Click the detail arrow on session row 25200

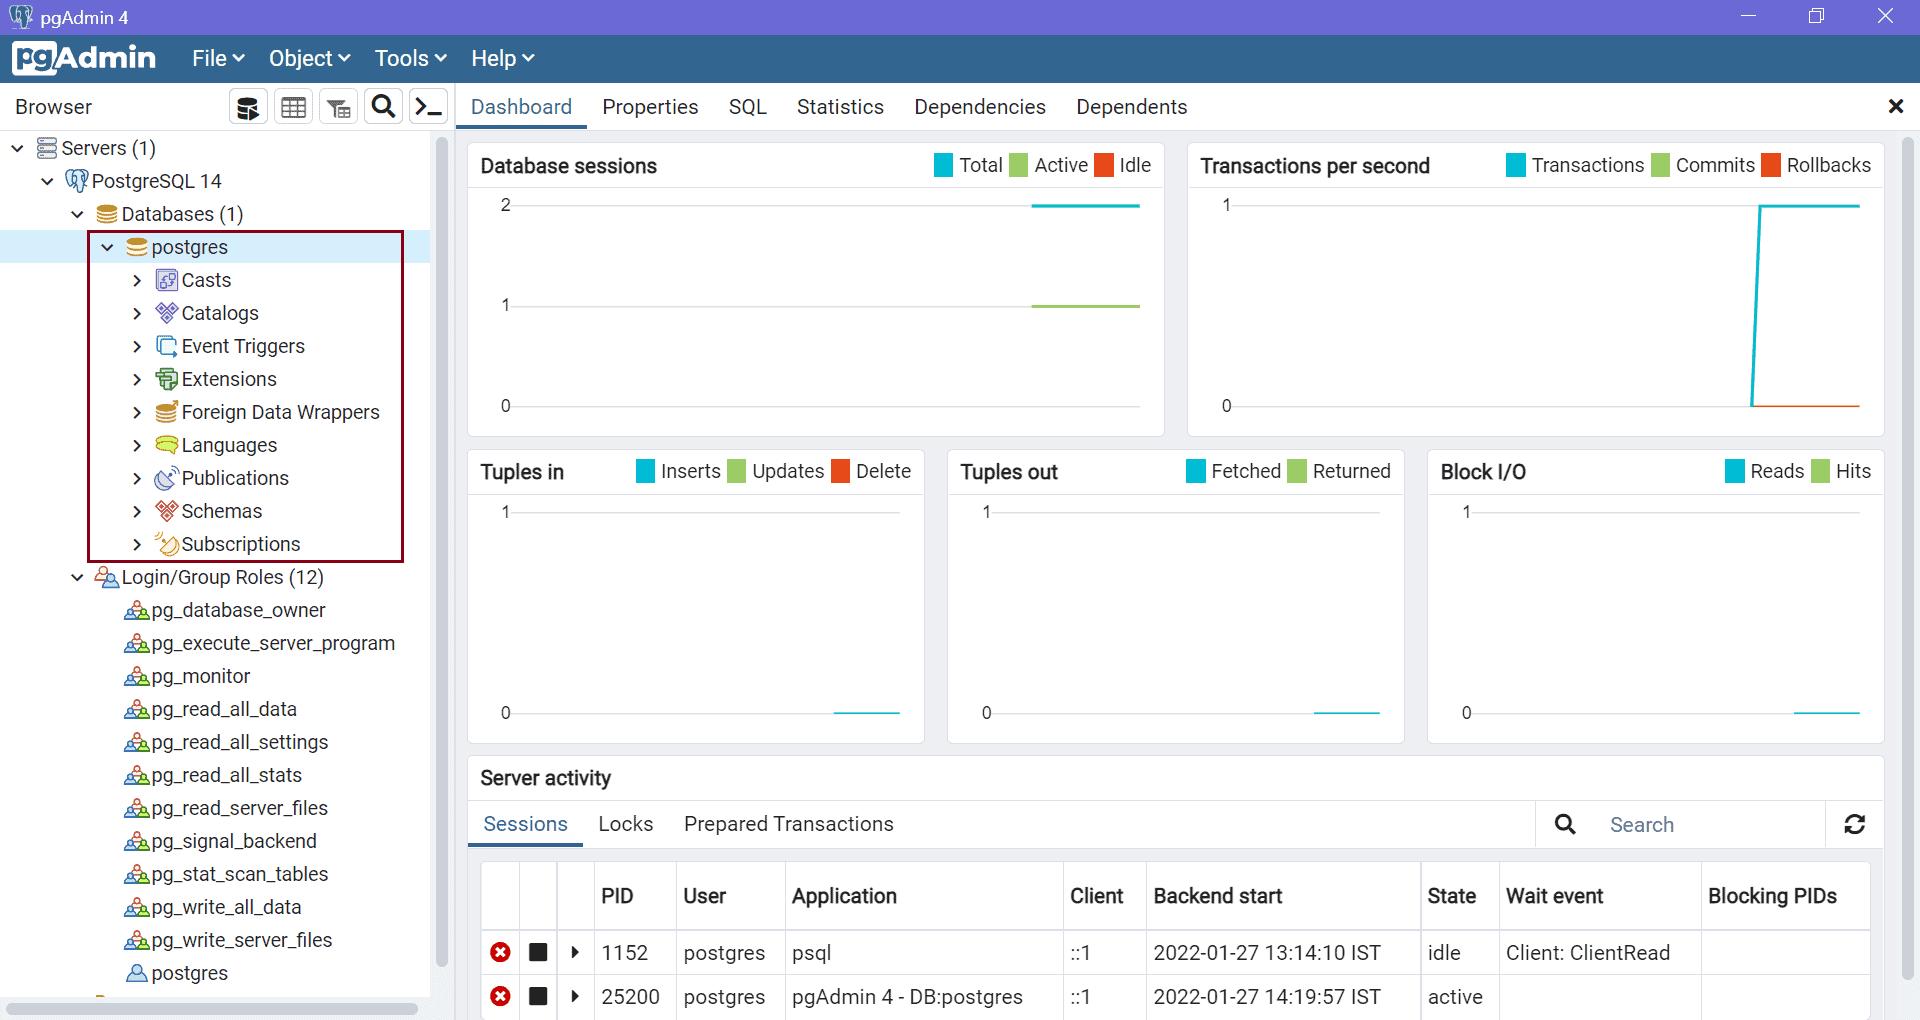(x=576, y=996)
